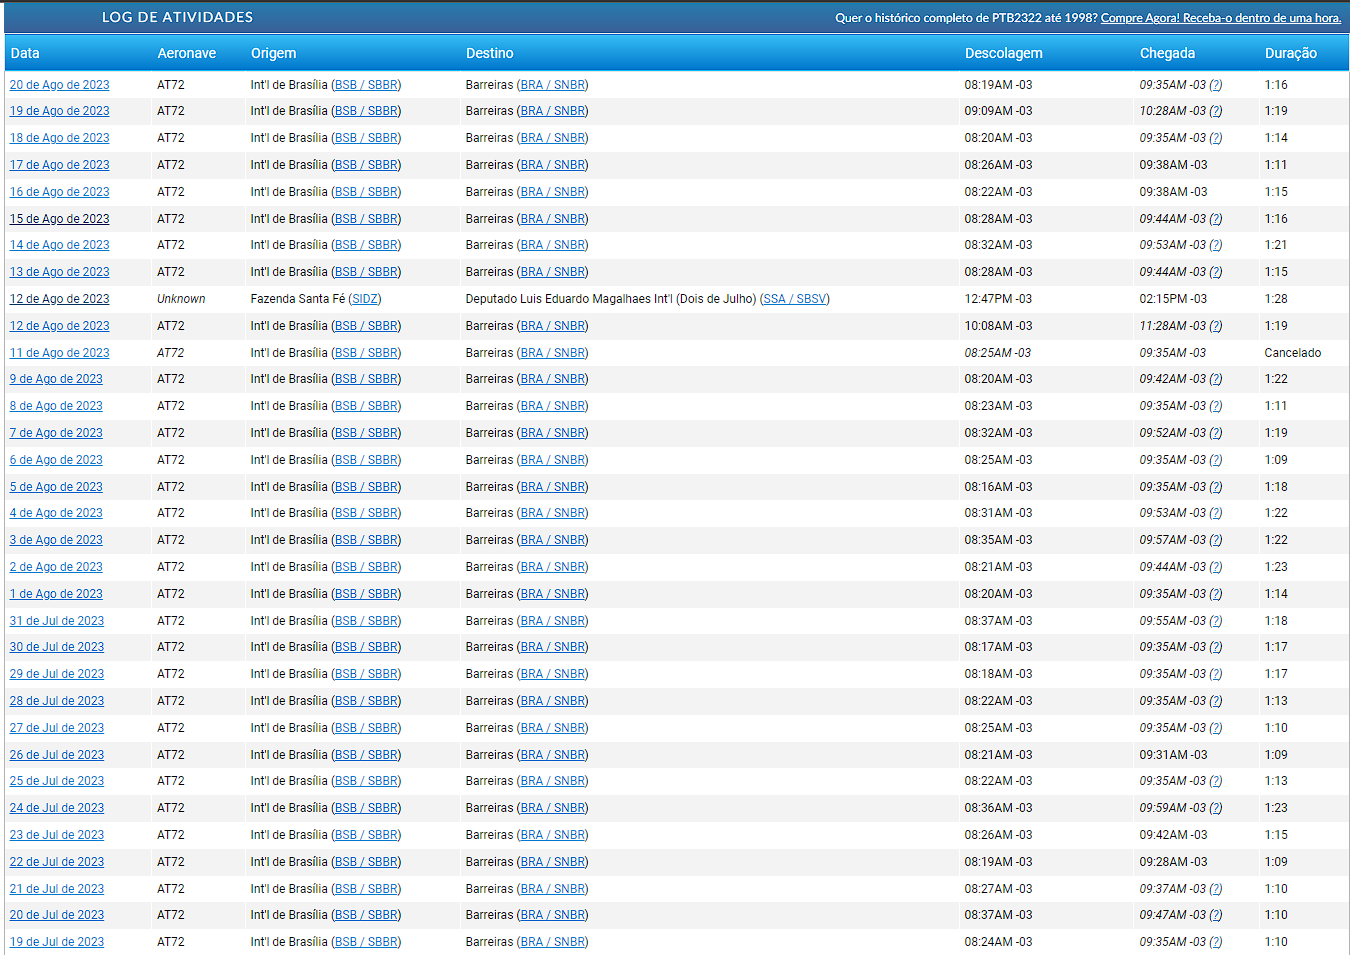Select the 'Chegada' column header

coord(1168,53)
